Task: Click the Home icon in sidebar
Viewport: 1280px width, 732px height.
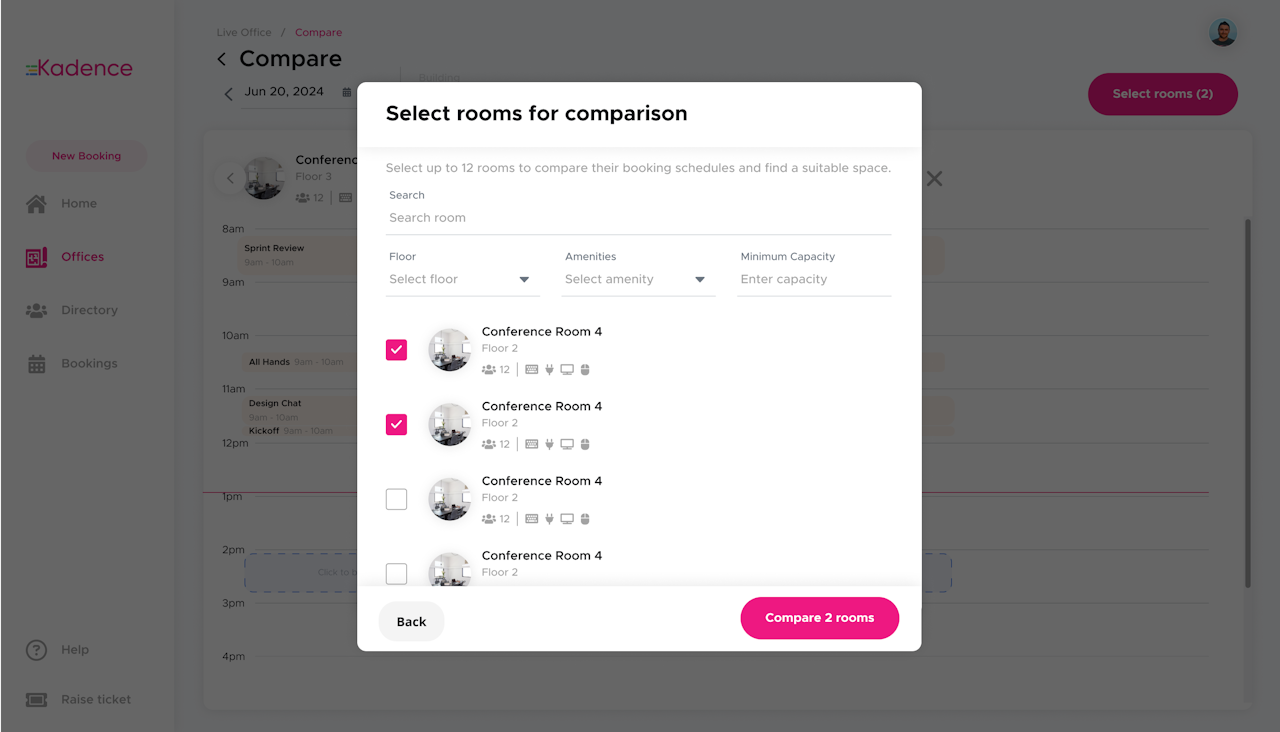Action: coord(36,204)
